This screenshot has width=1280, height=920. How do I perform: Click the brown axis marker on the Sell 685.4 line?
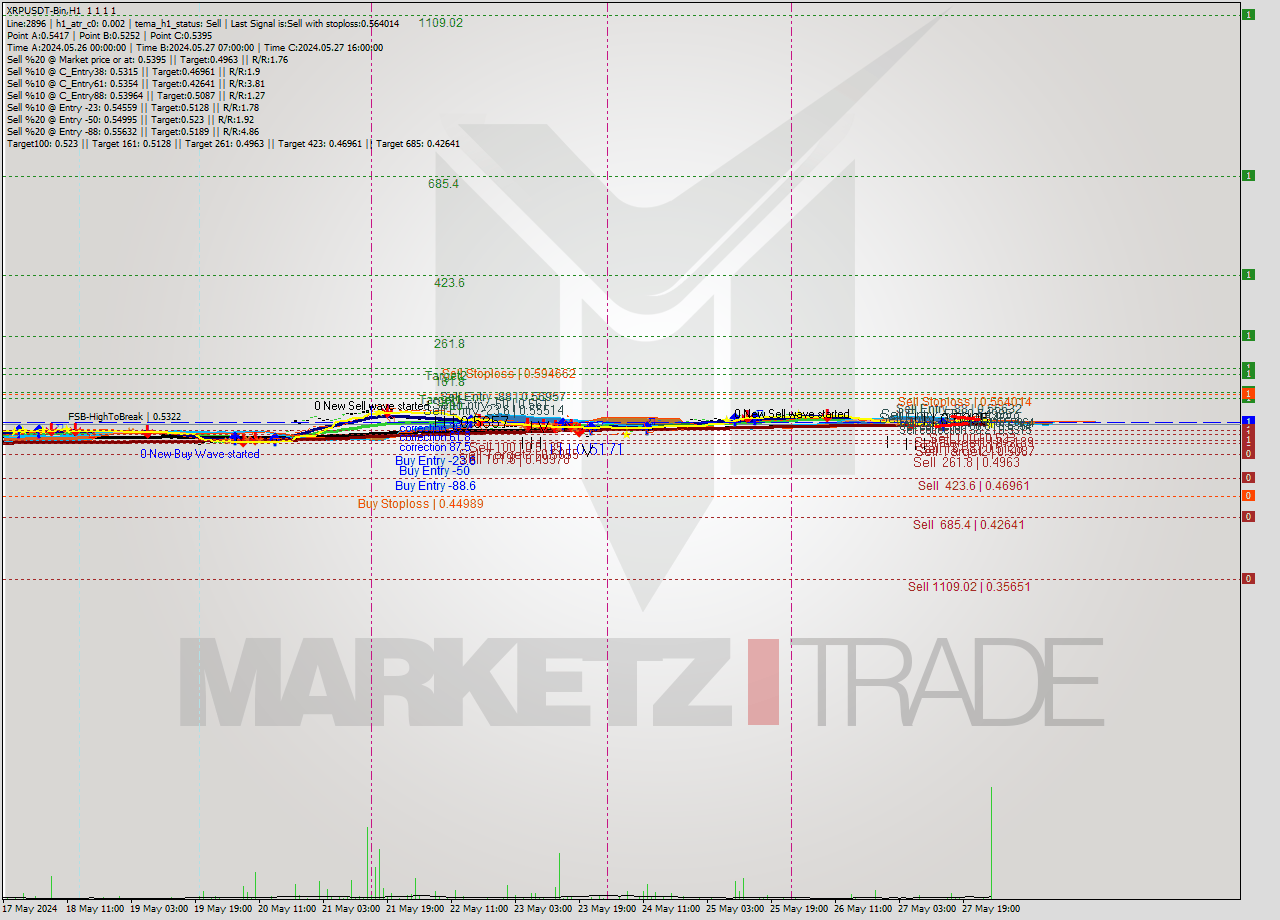click(x=1248, y=517)
